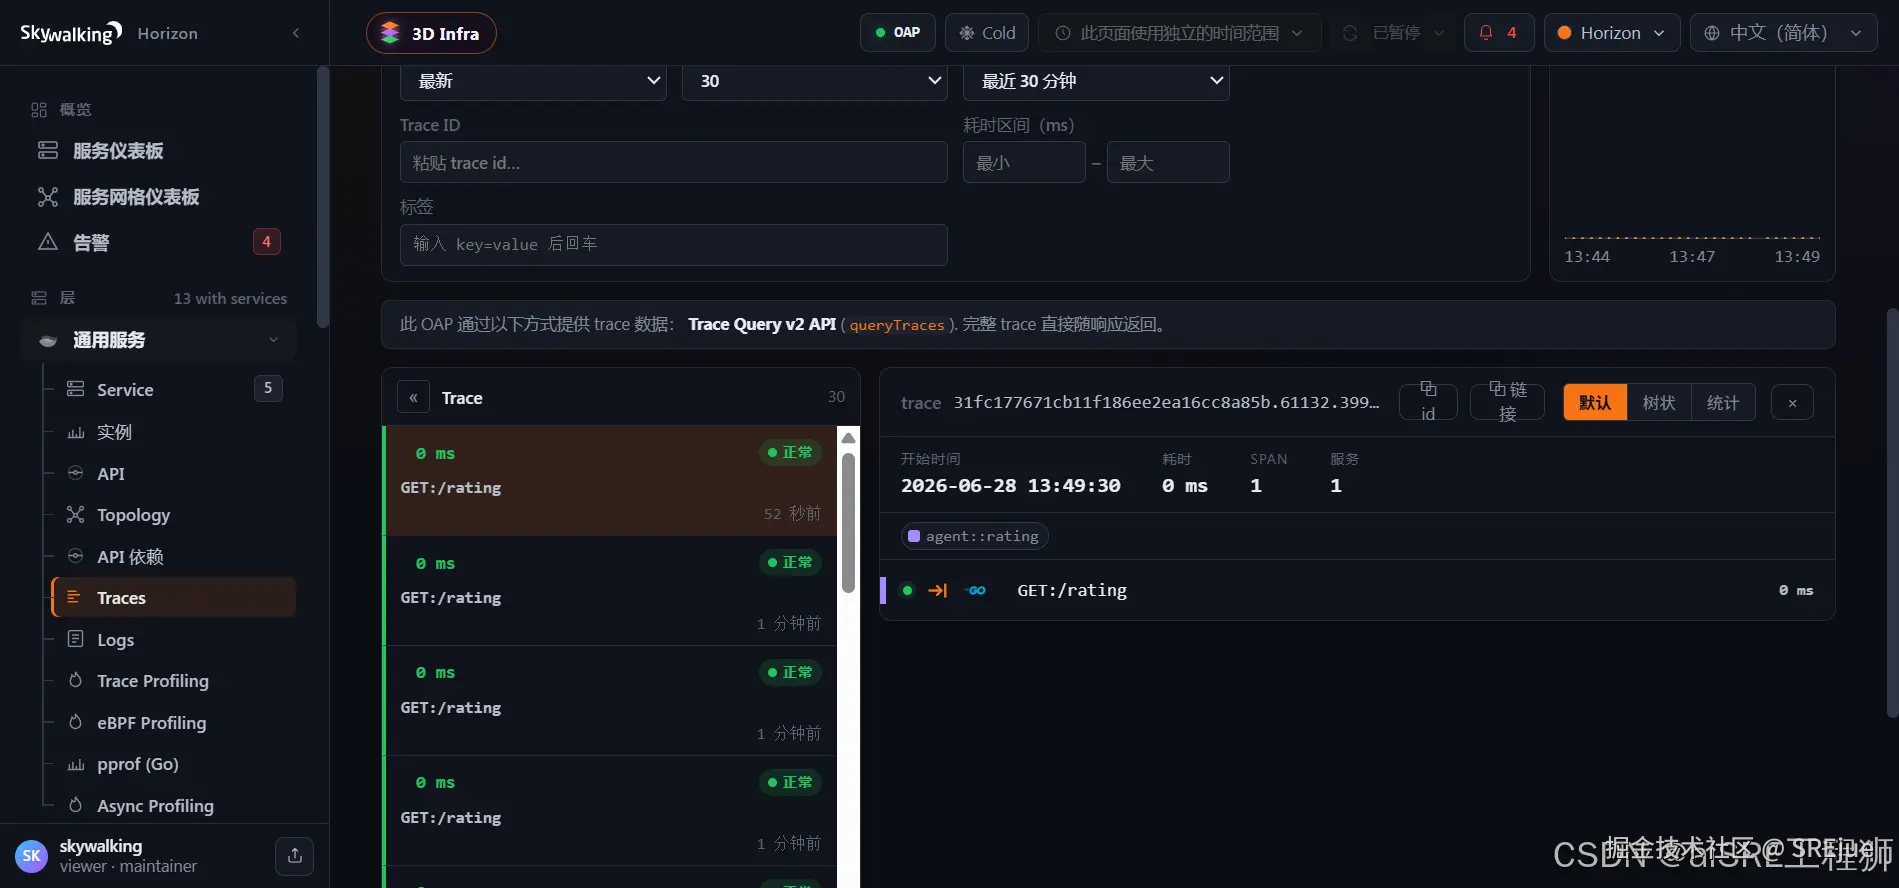Toggle the Cold data button
This screenshot has height=888, width=1899.
[987, 33]
